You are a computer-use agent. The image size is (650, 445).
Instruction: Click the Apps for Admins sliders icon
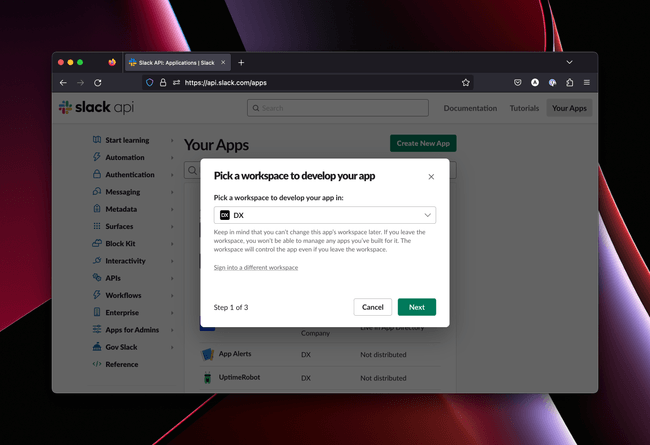(97, 329)
